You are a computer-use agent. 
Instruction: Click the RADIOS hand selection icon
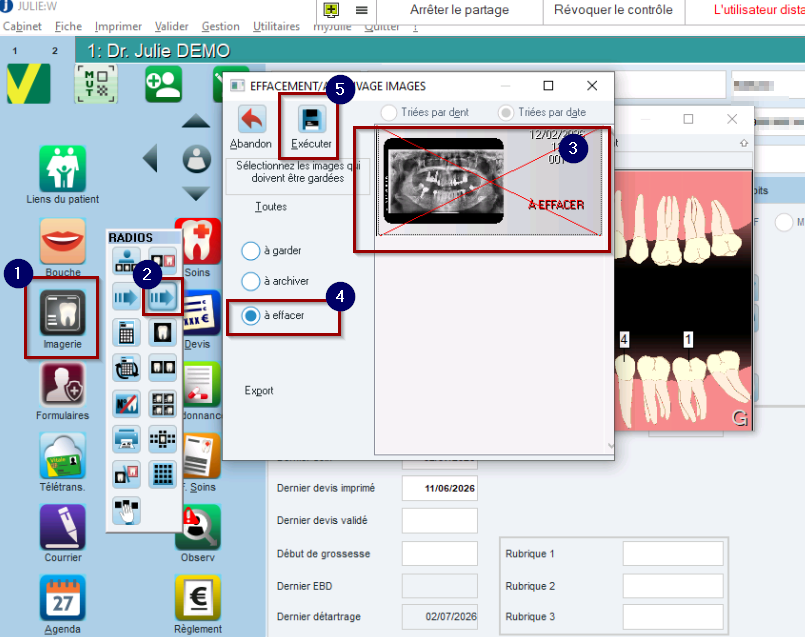tap(126, 511)
